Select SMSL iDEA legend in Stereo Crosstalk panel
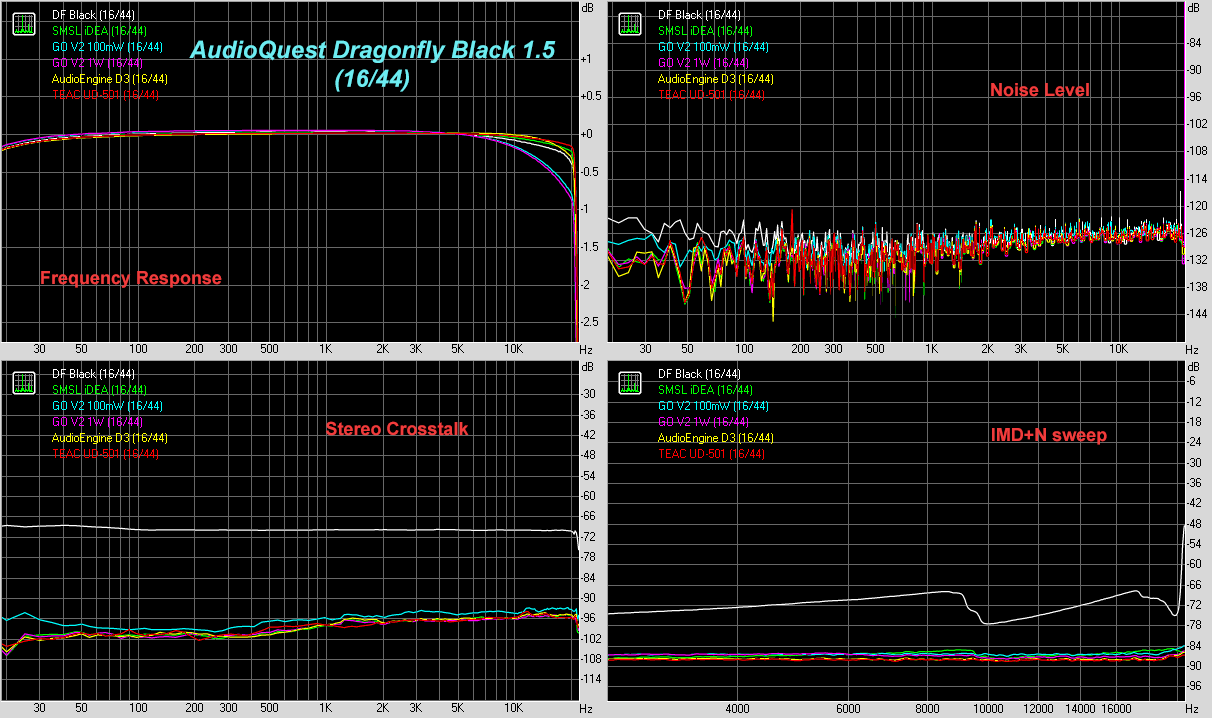1212x718 pixels. tap(100, 390)
